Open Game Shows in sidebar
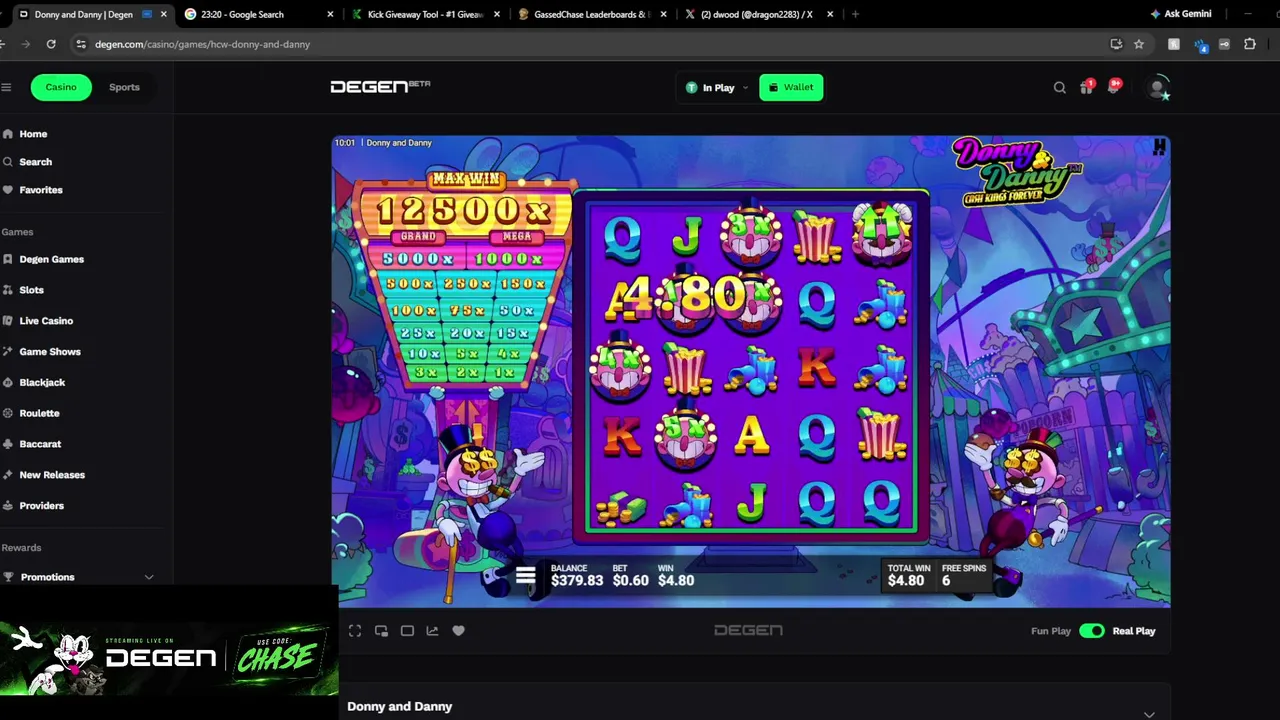The height and width of the screenshot is (720, 1280). pyautogui.click(x=50, y=352)
